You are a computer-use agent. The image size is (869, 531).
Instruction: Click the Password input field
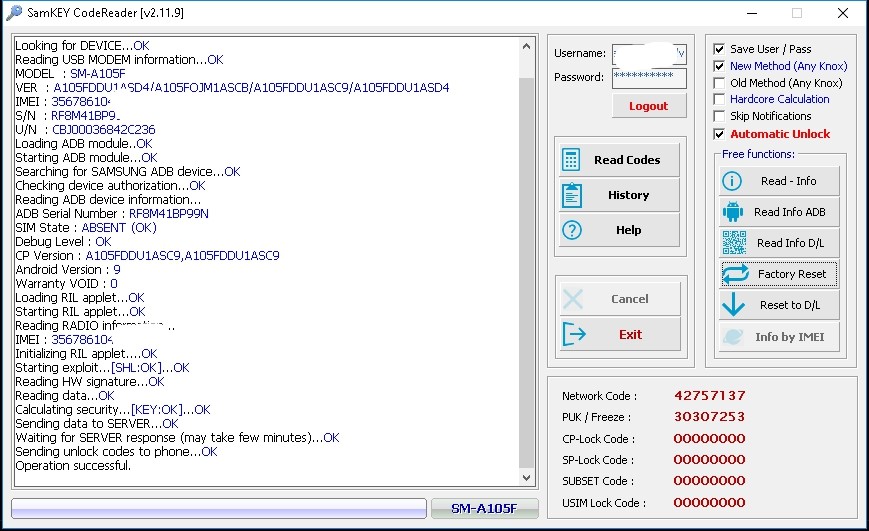649,78
